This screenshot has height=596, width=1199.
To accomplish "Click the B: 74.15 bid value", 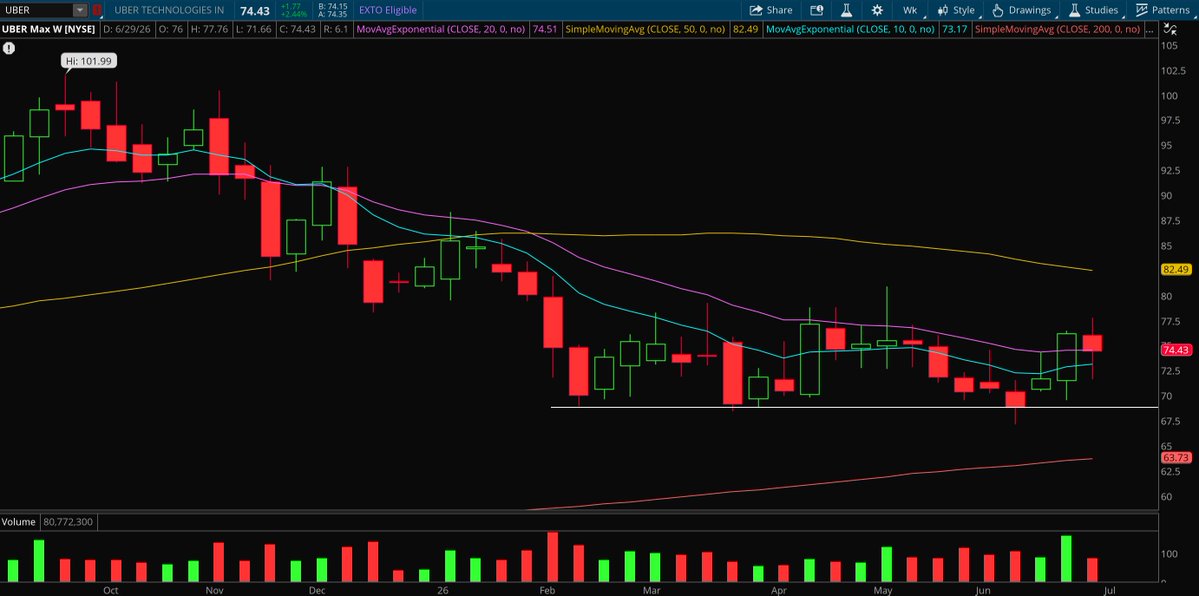I will click(x=335, y=6).
